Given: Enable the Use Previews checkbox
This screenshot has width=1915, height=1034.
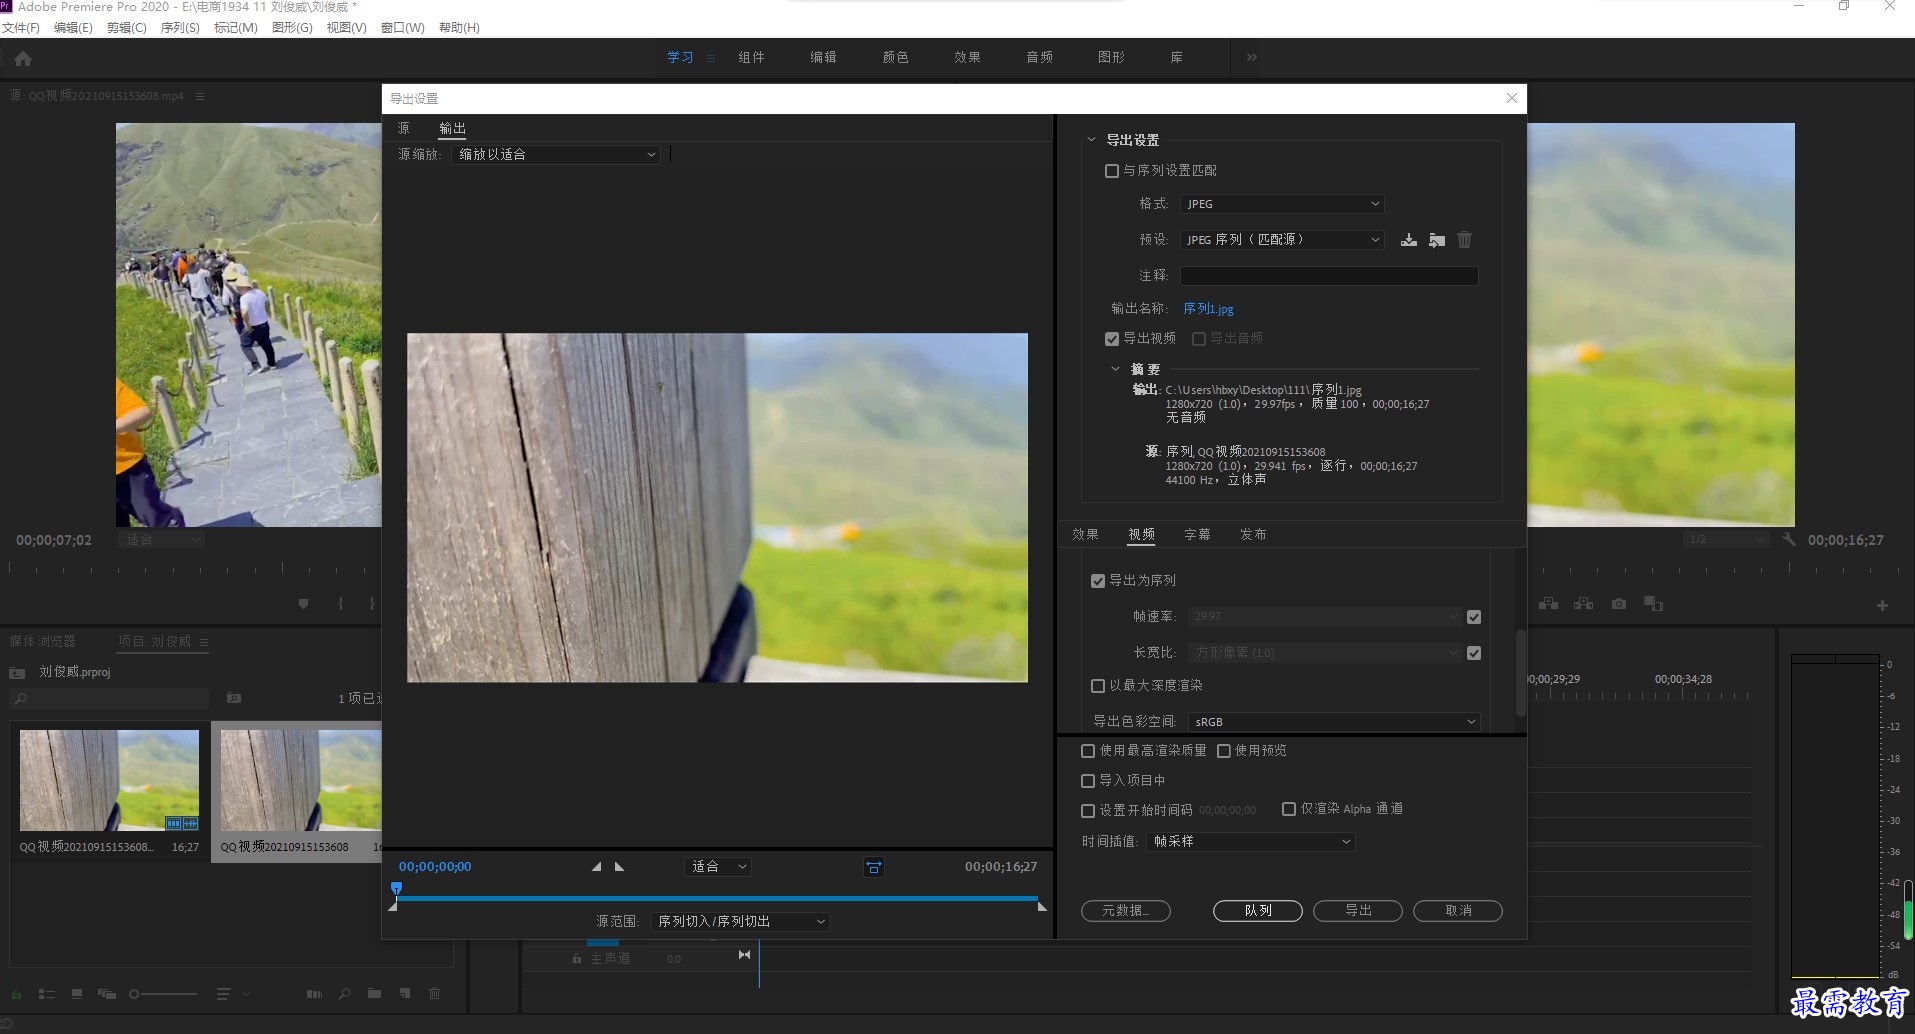Looking at the screenshot, I should coord(1223,751).
